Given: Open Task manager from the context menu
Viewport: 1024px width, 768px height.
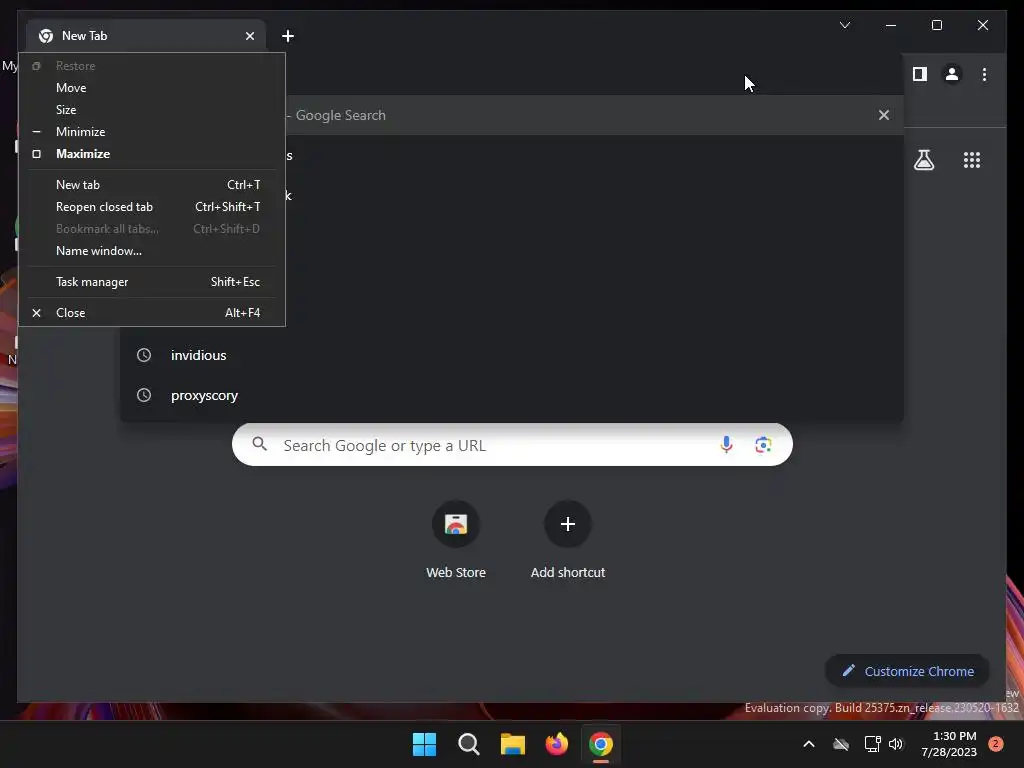Looking at the screenshot, I should 152,282.
